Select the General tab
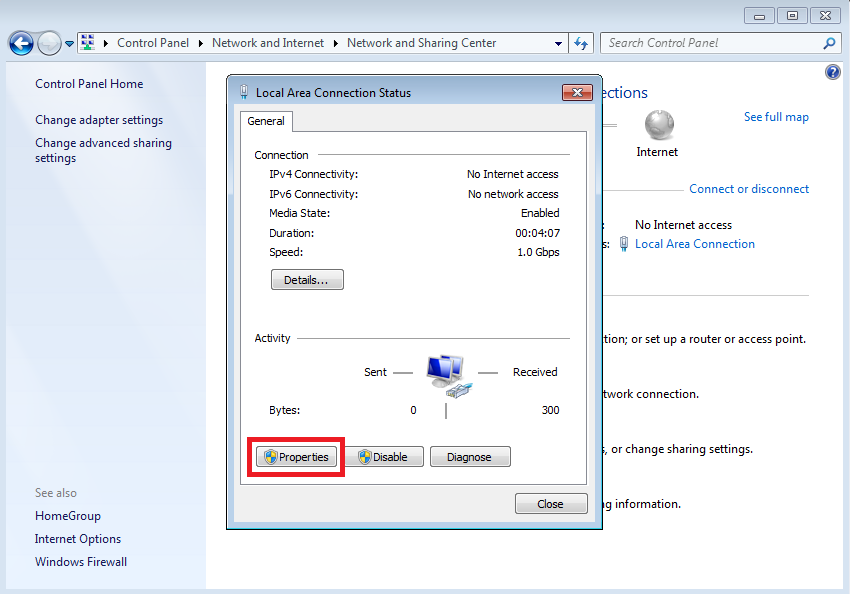The height and width of the screenshot is (594, 850). coord(266,121)
